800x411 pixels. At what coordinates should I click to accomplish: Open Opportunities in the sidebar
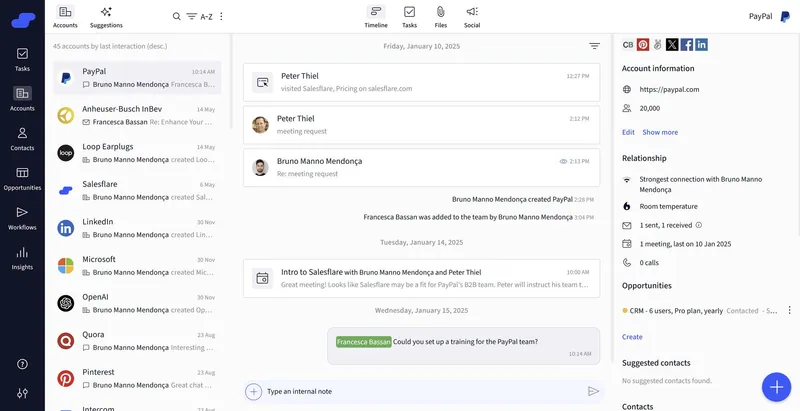click(22, 178)
